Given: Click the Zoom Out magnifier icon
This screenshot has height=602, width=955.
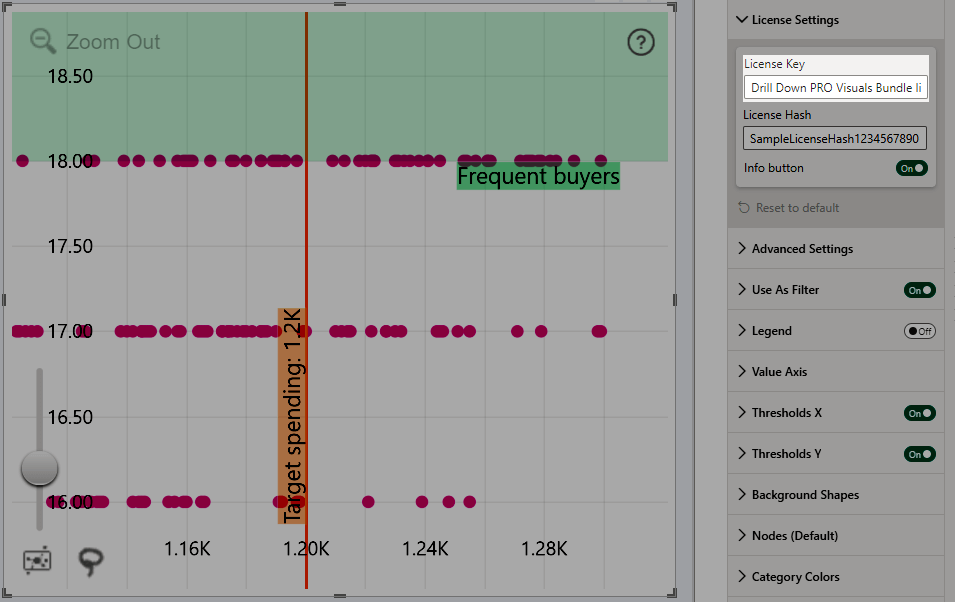Looking at the screenshot, I should click(43, 41).
